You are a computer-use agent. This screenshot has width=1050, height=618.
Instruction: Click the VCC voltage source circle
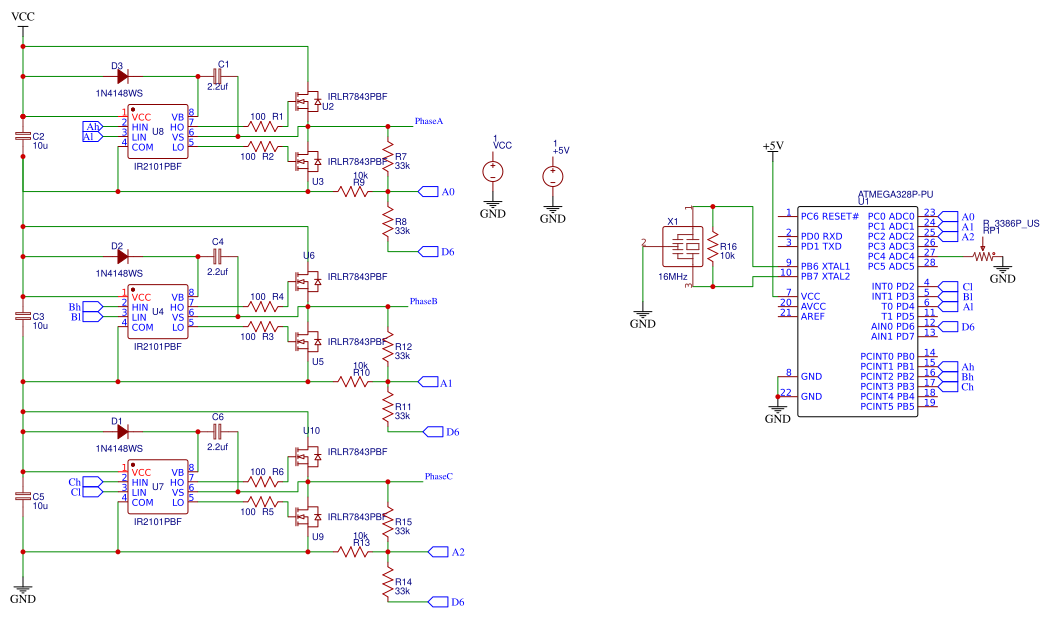tap(493, 171)
